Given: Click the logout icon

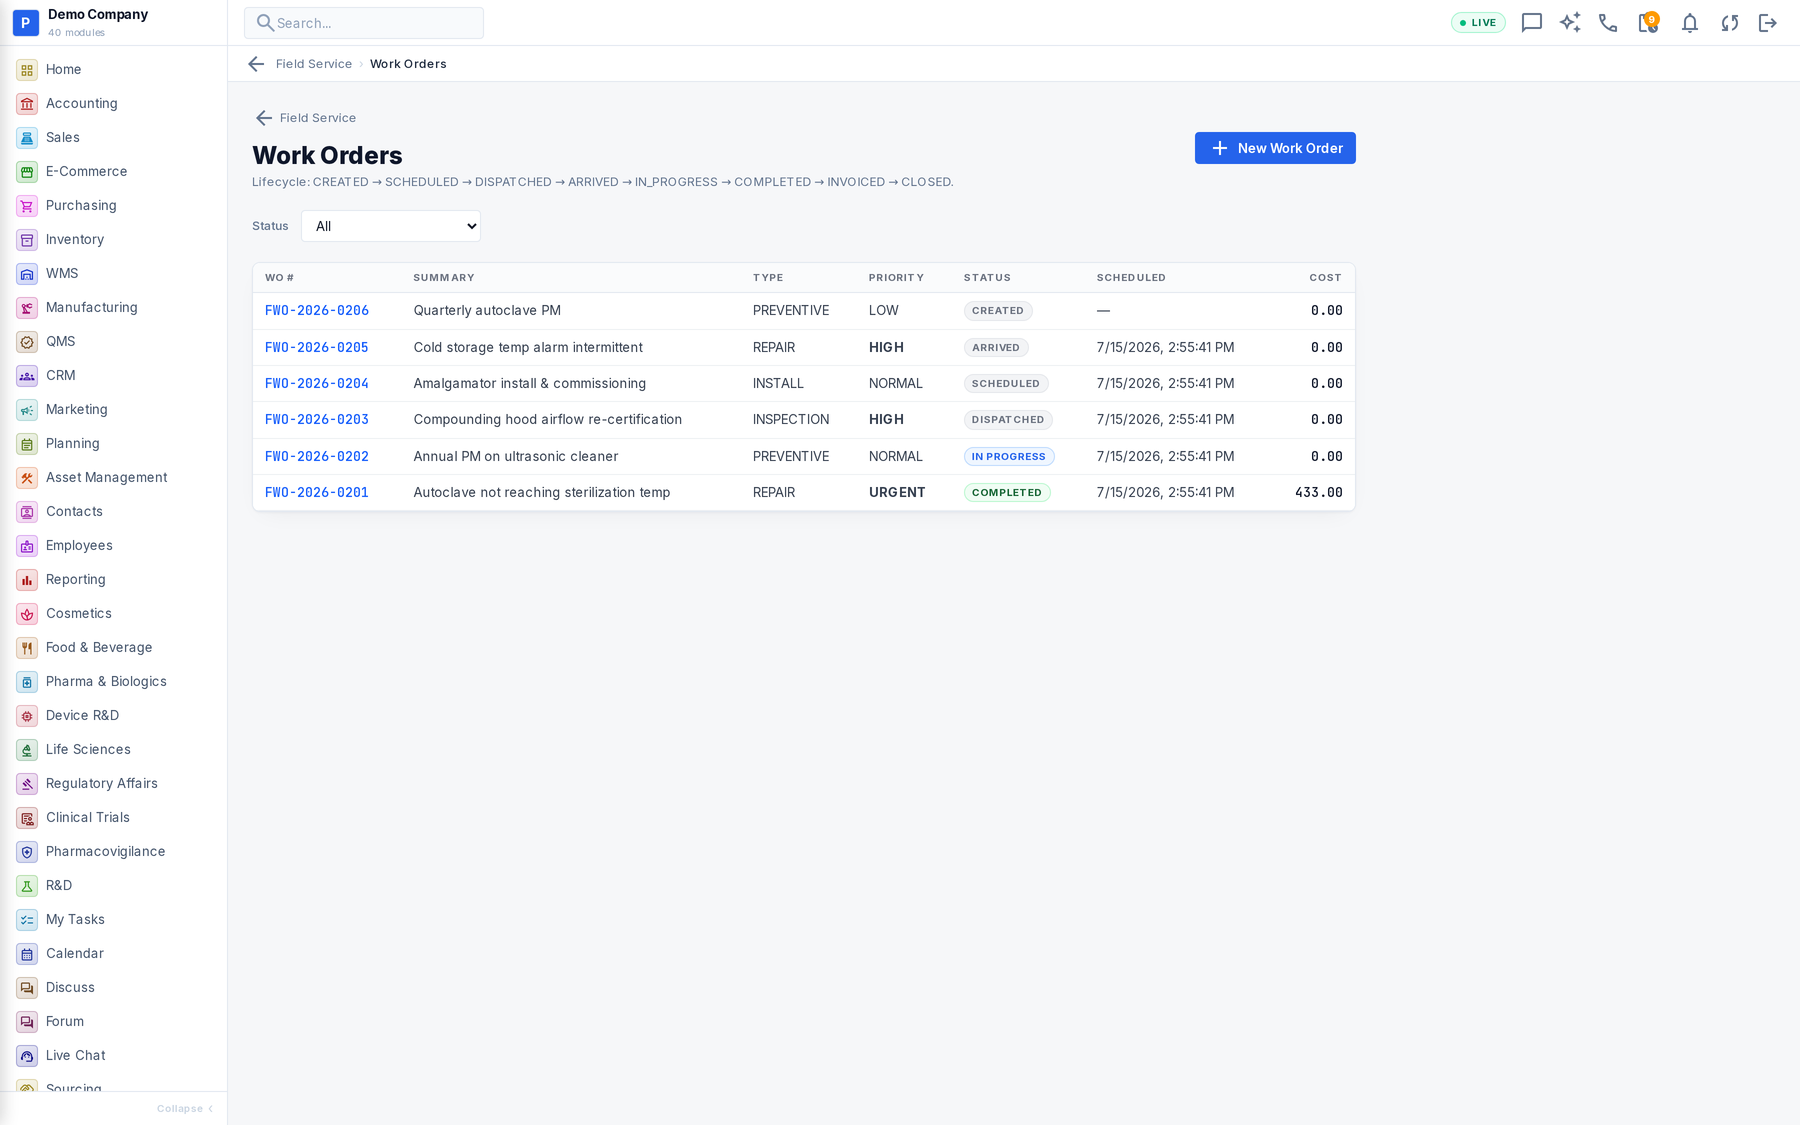Looking at the screenshot, I should tap(1768, 23).
